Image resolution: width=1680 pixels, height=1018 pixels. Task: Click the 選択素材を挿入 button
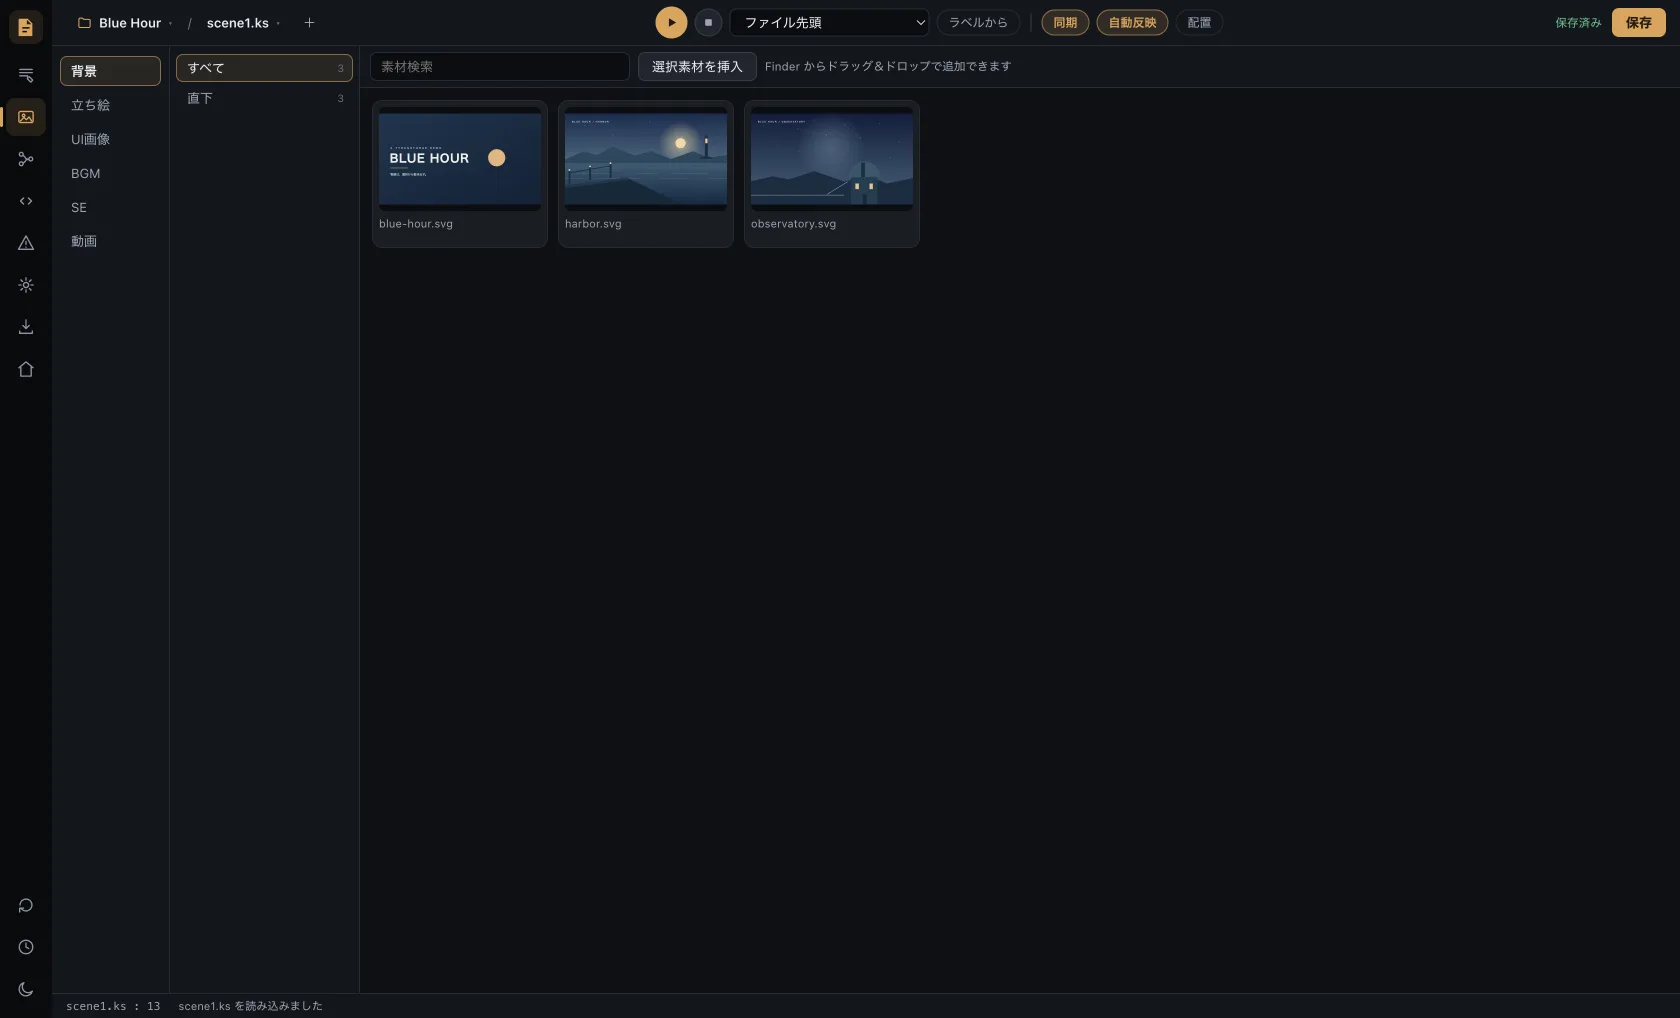[697, 66]
